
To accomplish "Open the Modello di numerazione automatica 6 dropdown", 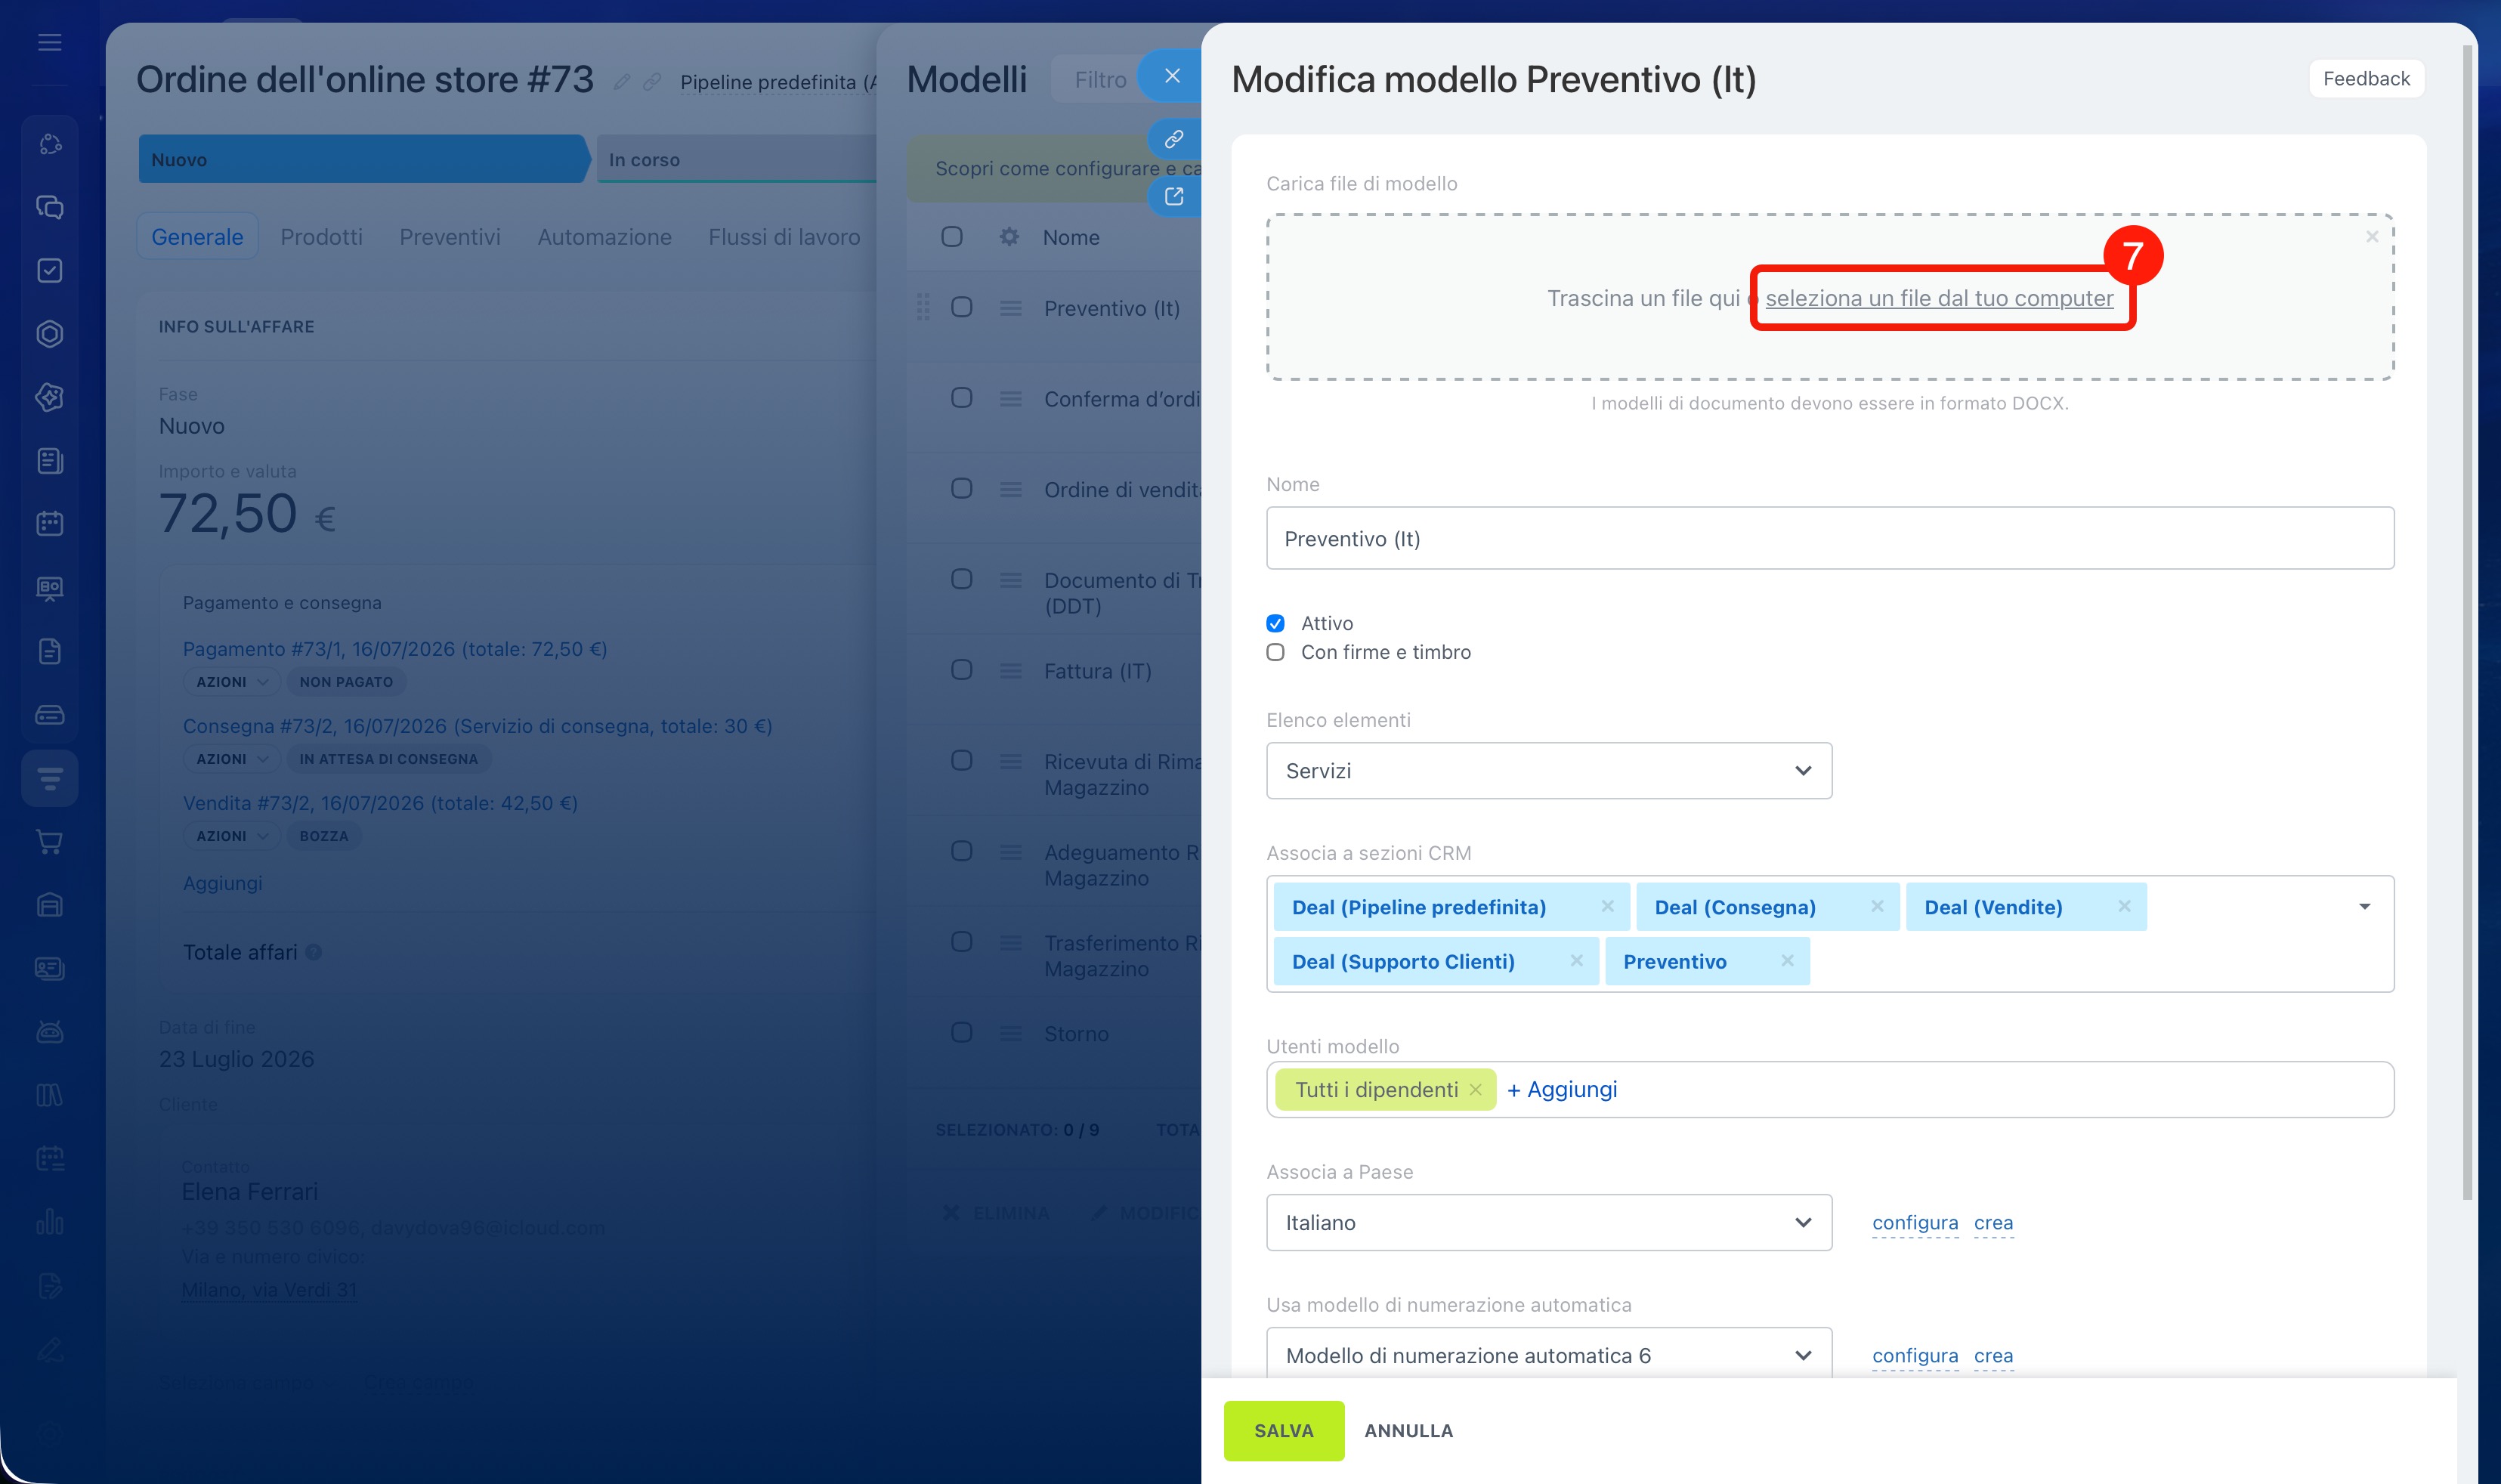I will [x=1548, y=1355].
